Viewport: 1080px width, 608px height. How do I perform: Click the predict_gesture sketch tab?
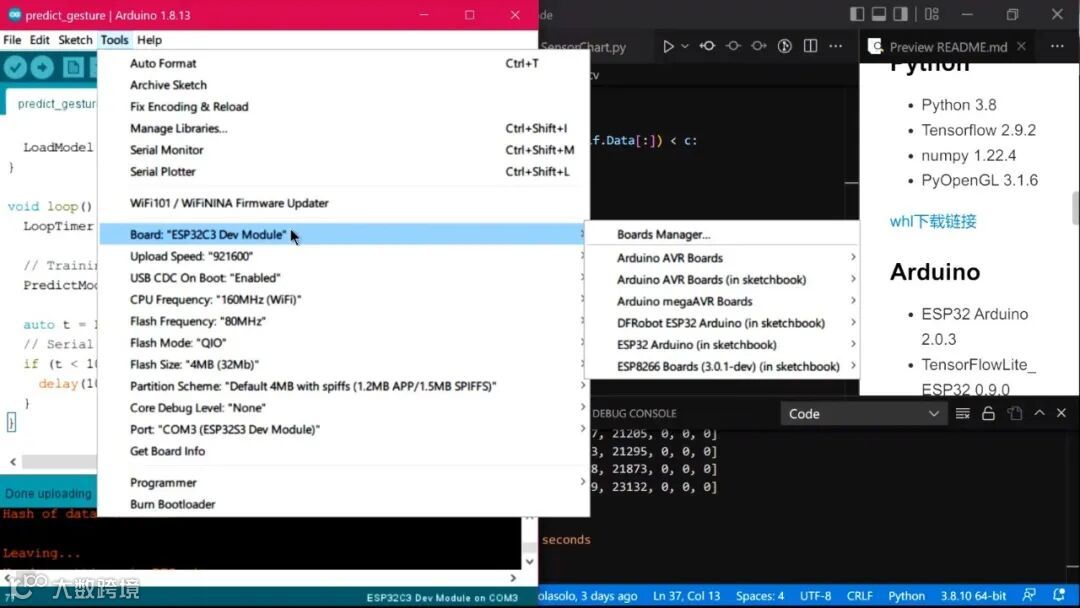(x=52, y=103)
